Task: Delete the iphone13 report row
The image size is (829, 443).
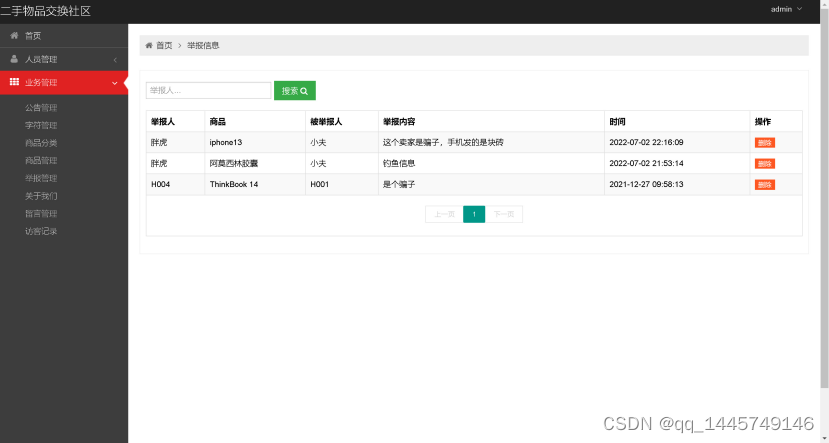Action: pyautogui.click(x=765, y=143)
